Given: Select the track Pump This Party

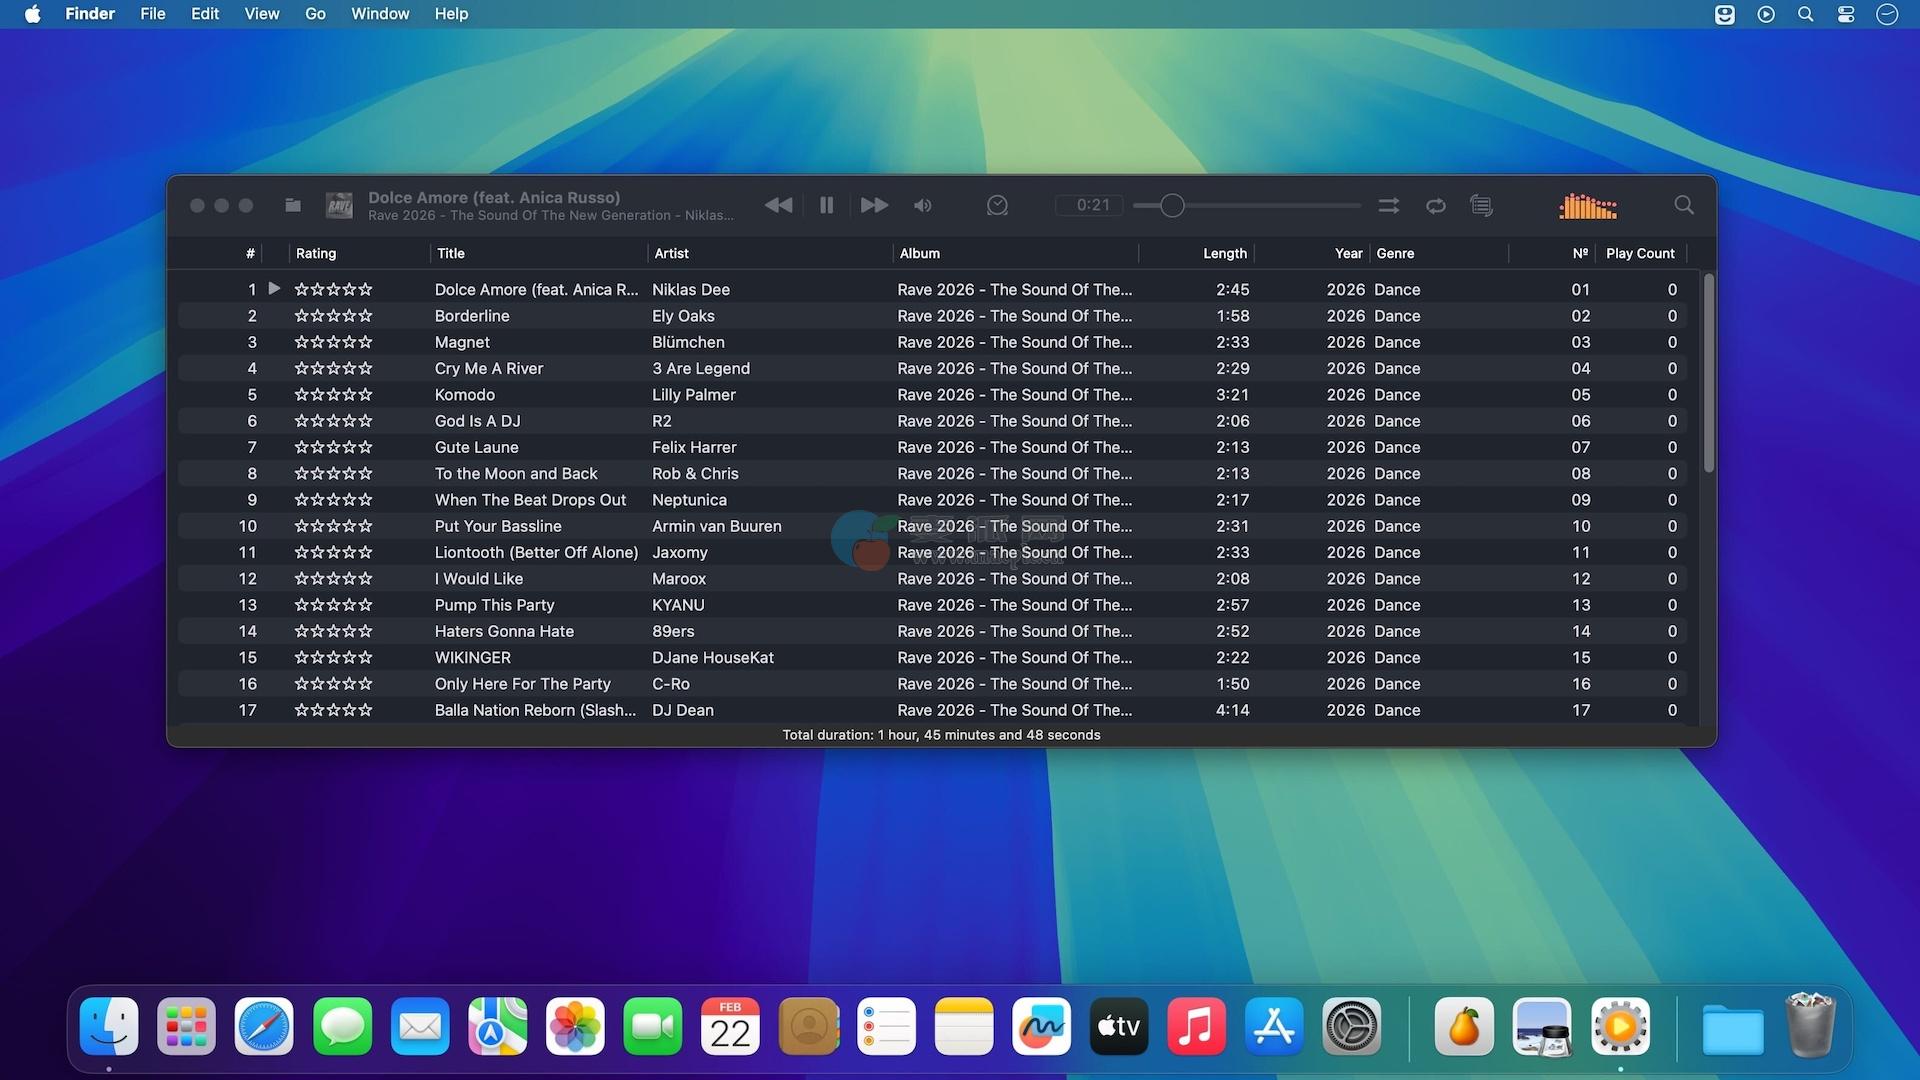Looking at the screenshot, I should click(x=494, y=605).
